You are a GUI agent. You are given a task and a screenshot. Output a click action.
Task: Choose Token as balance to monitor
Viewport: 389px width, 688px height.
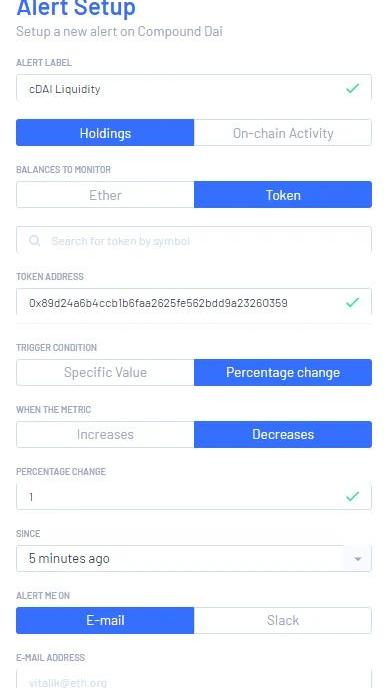click(283, 195)
